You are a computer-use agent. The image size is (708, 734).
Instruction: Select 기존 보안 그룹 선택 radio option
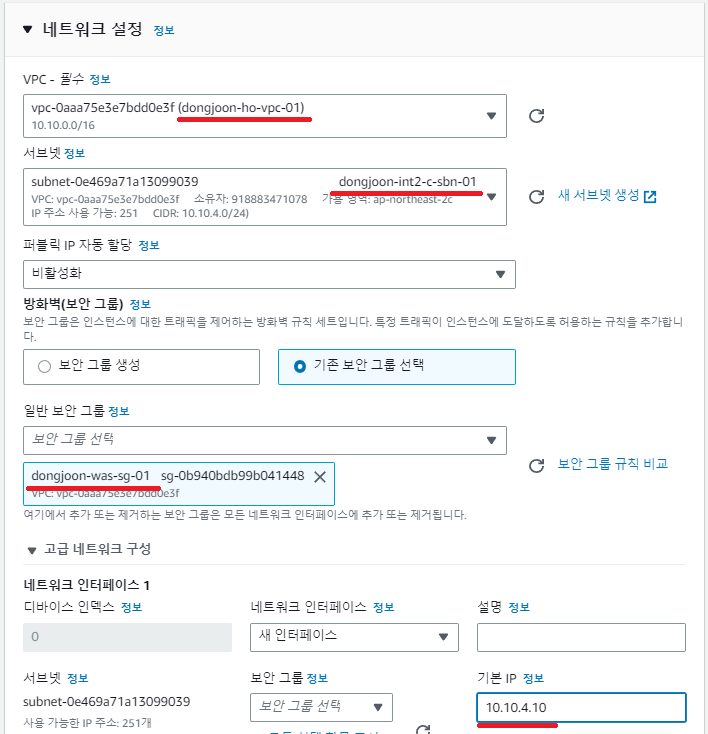300,366
